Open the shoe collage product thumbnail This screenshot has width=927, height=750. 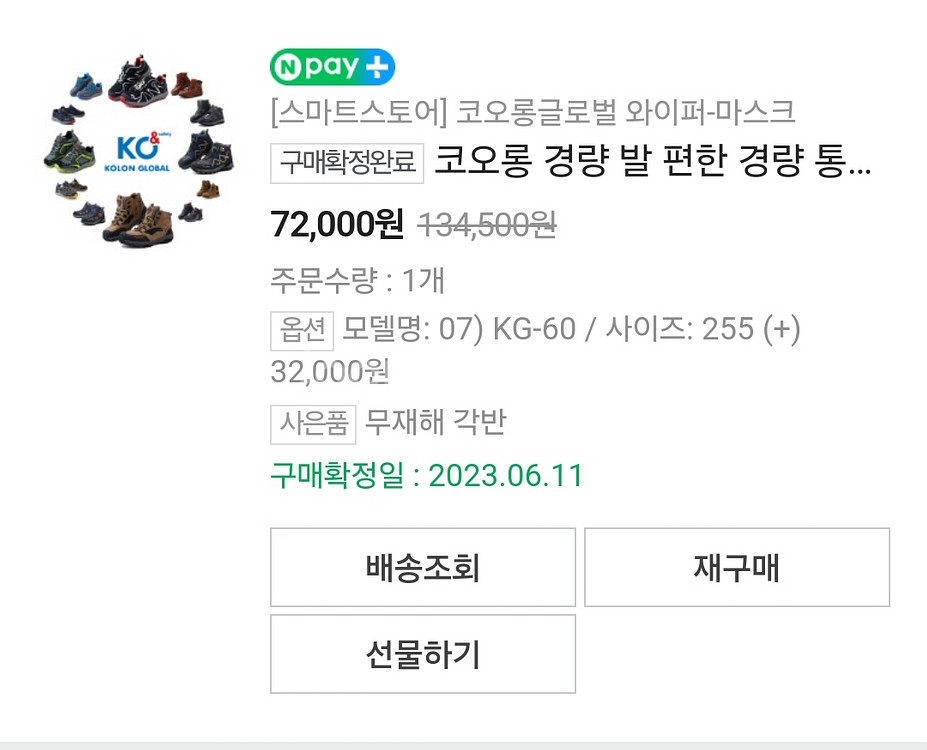[139, 151]
